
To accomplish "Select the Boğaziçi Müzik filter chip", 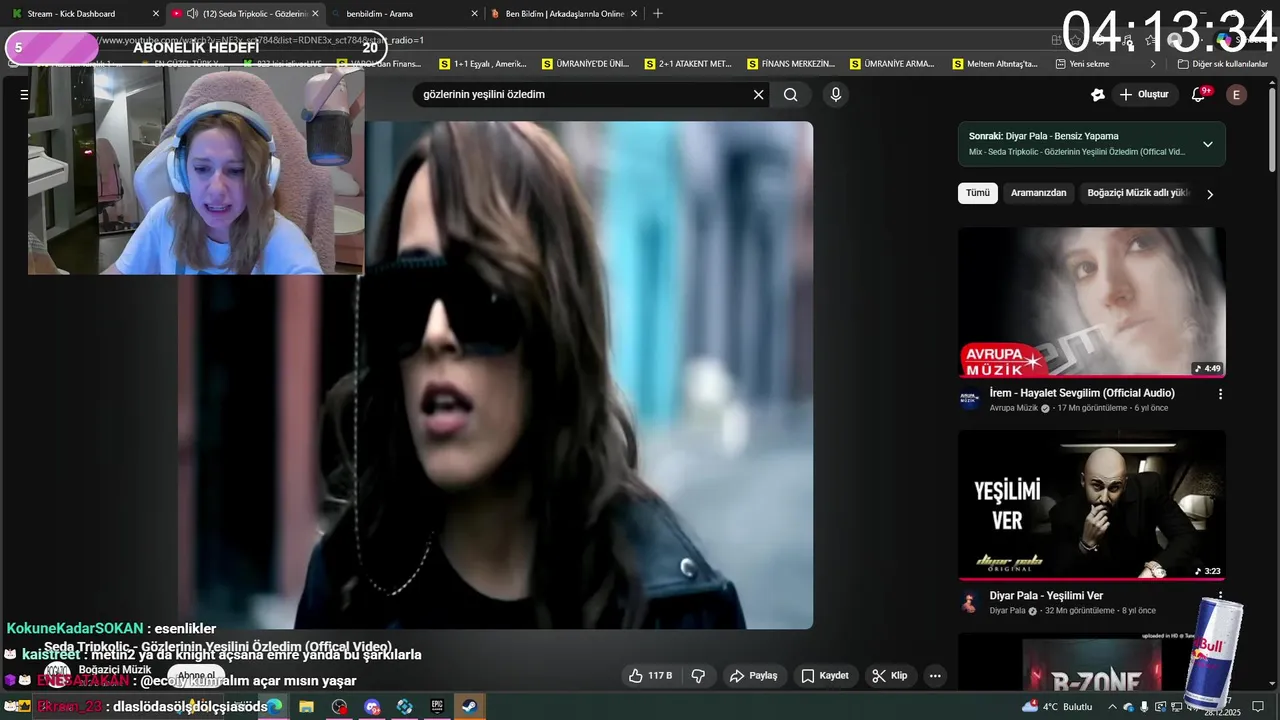I will tap(1139, 193).
